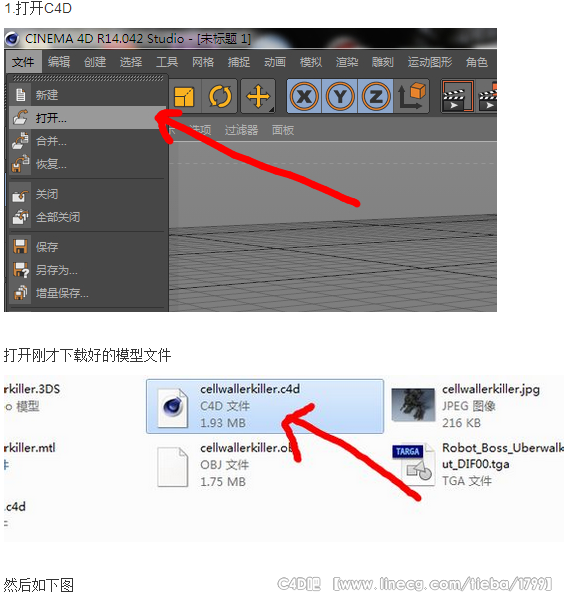
Task: Open the 网格 menu
Action: click(x=203, y=62)
